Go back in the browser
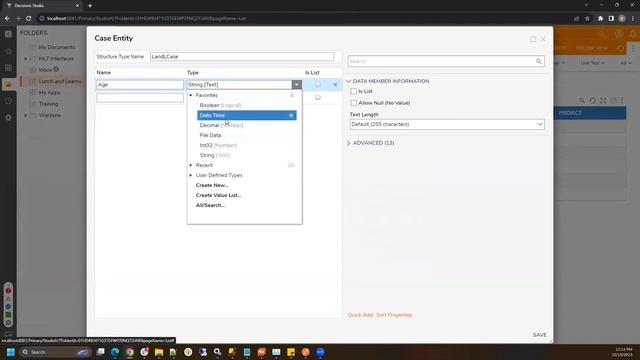This screenshot has height=360, width=640. [x=7, y=18]
